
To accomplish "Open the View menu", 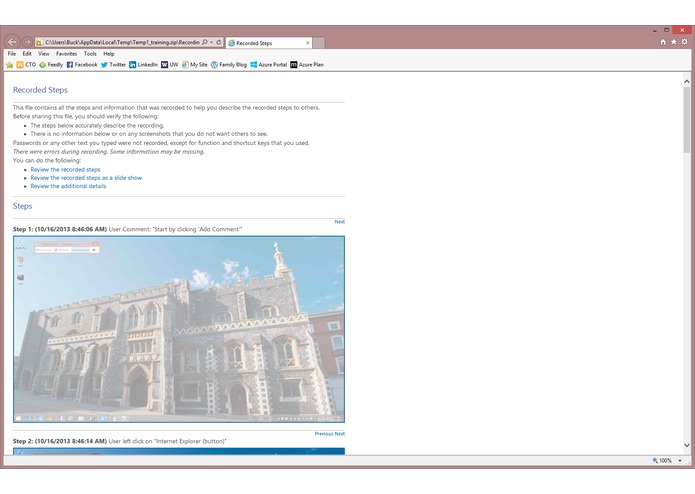I will pyautogui.click(x=43, y=54).
